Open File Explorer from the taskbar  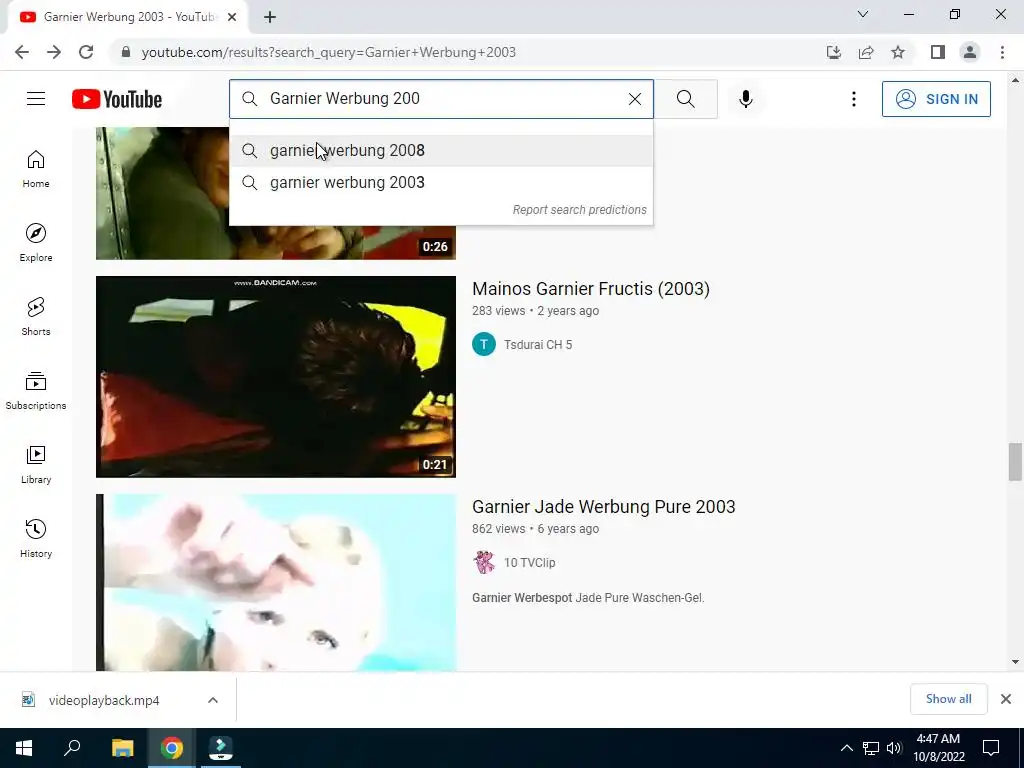coord(122,748)
